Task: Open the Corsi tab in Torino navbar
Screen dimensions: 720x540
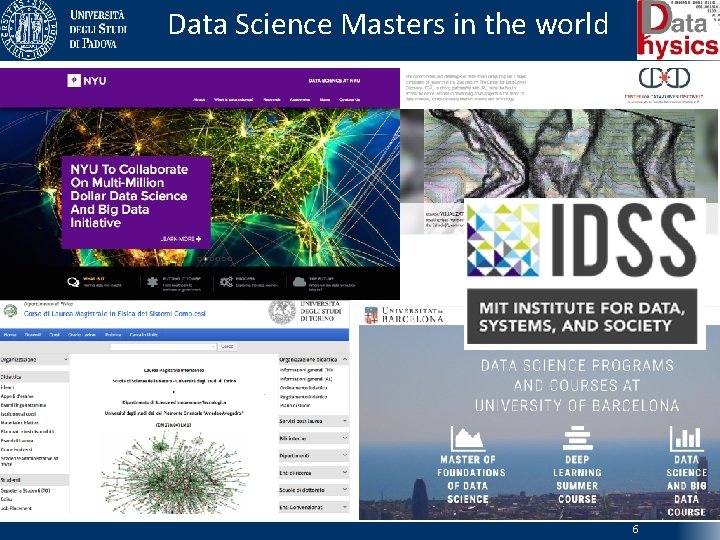Action: tap(55, 335)
